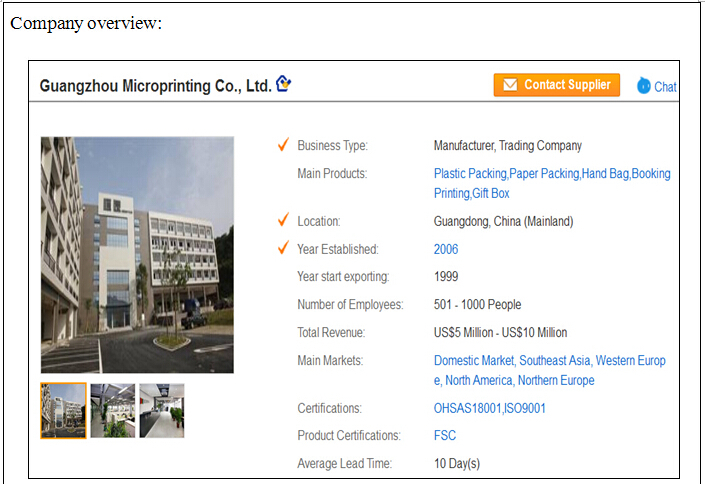
Task: Click the 2006 year established link
Action: pos(446,249)
